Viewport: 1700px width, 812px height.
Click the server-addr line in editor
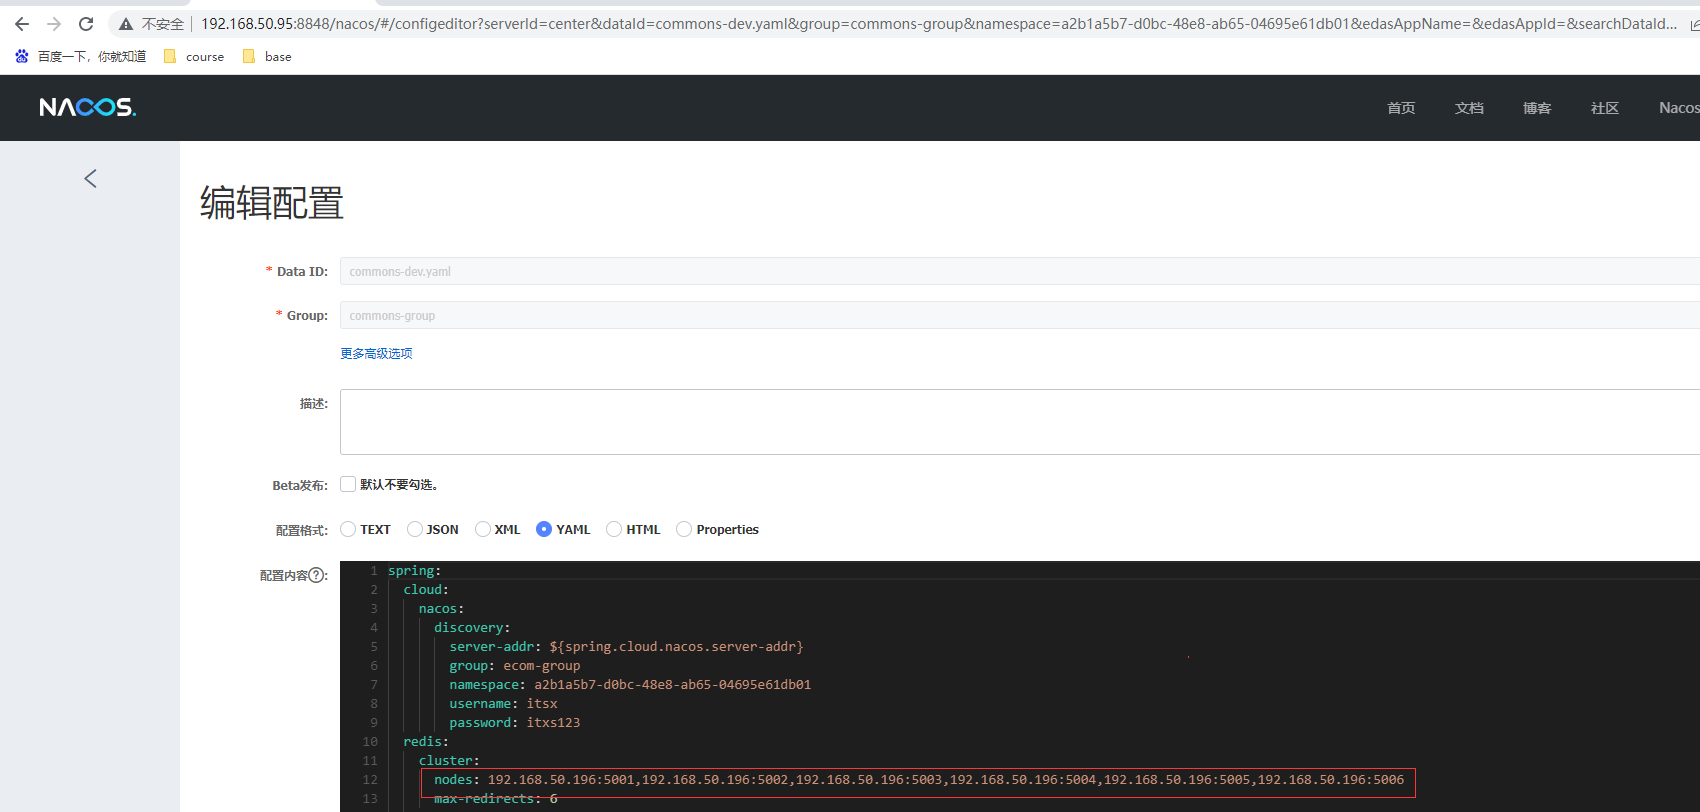[626, 647]
